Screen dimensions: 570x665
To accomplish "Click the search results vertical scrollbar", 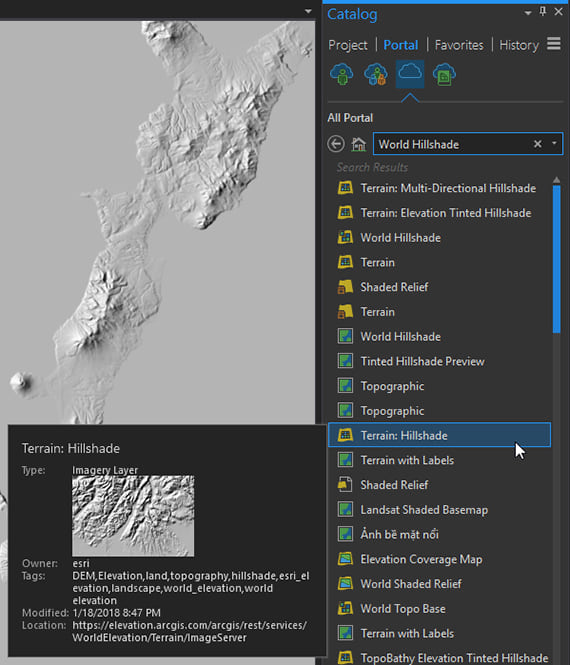I will (x=556, y=260).
